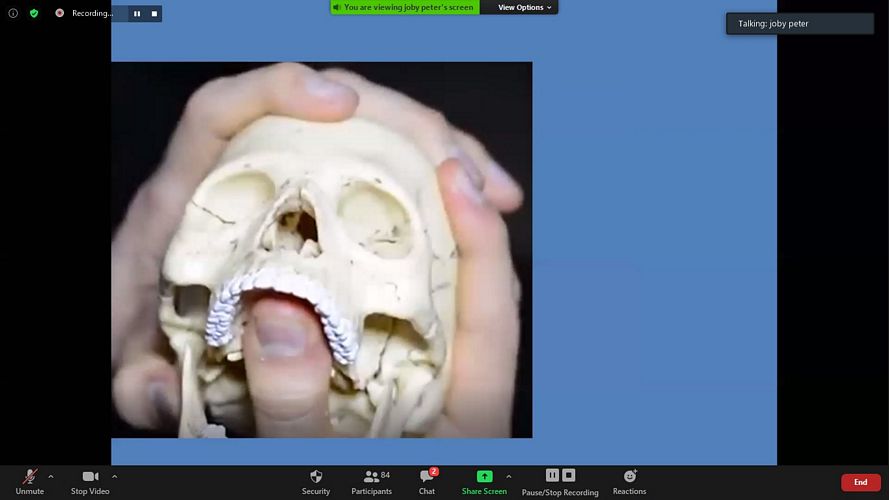The width and height of the screenshot is (889, 500).
Task: Open the Reactions menu
Action: [629, 482]
